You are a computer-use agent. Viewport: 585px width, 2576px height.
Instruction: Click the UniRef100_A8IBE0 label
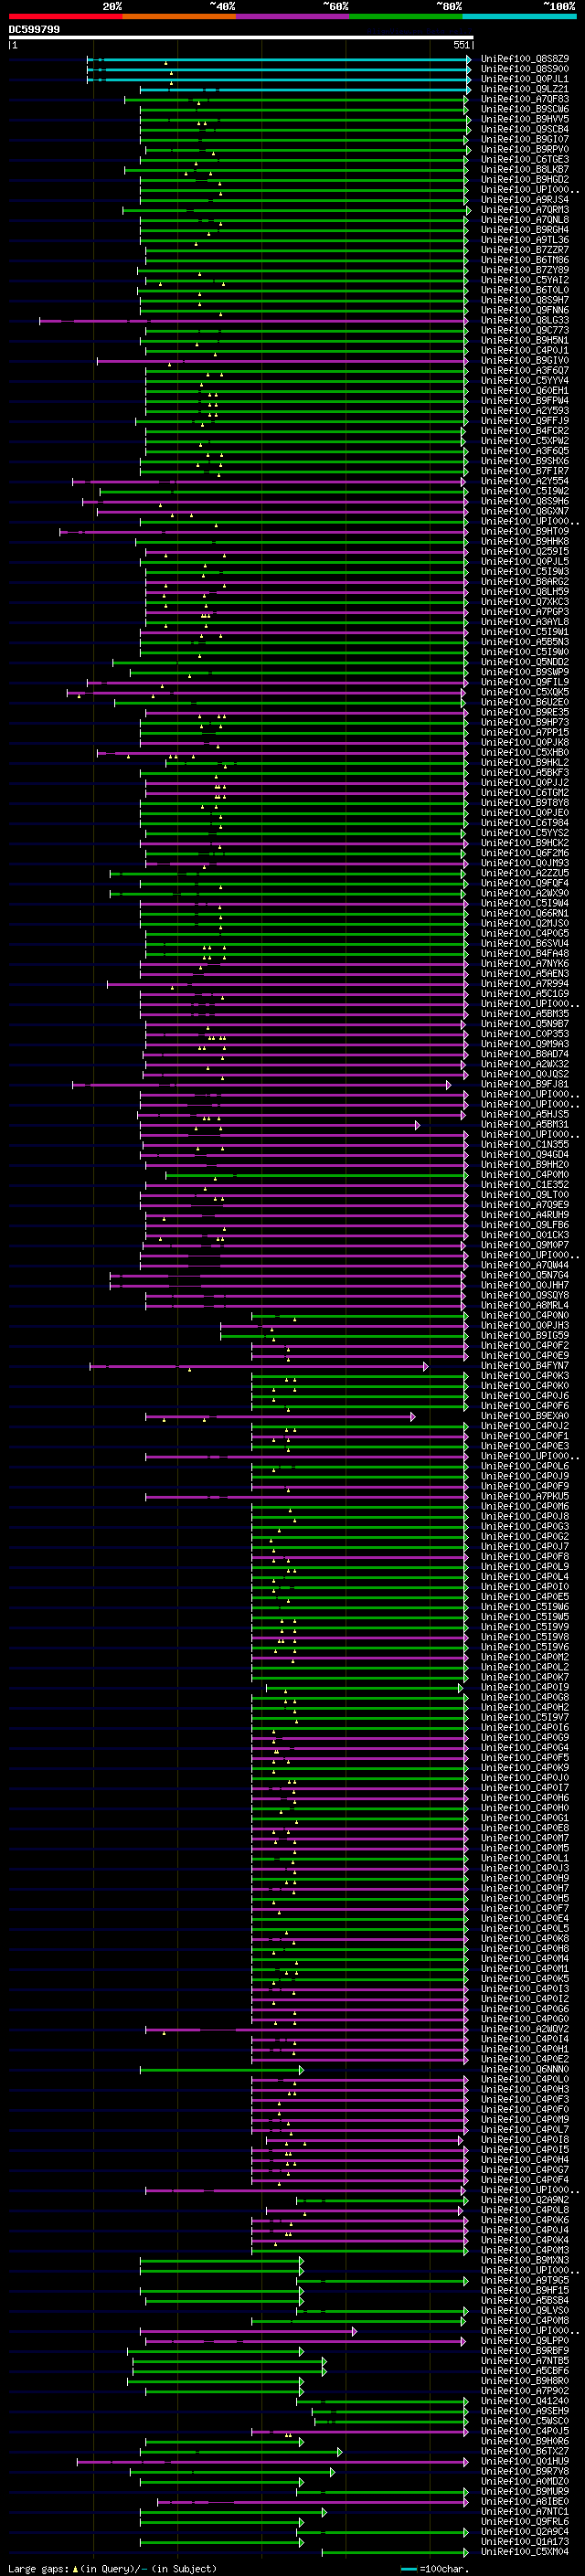[x=525, y=2502]
